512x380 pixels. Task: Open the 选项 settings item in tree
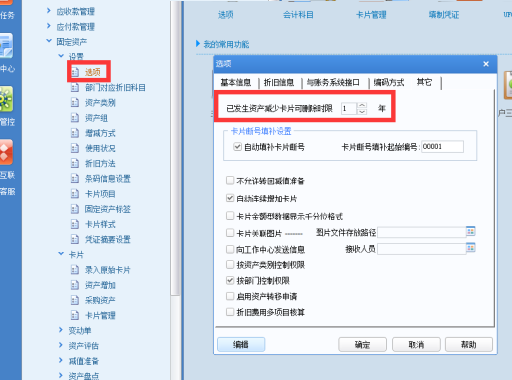click(92, 72)
